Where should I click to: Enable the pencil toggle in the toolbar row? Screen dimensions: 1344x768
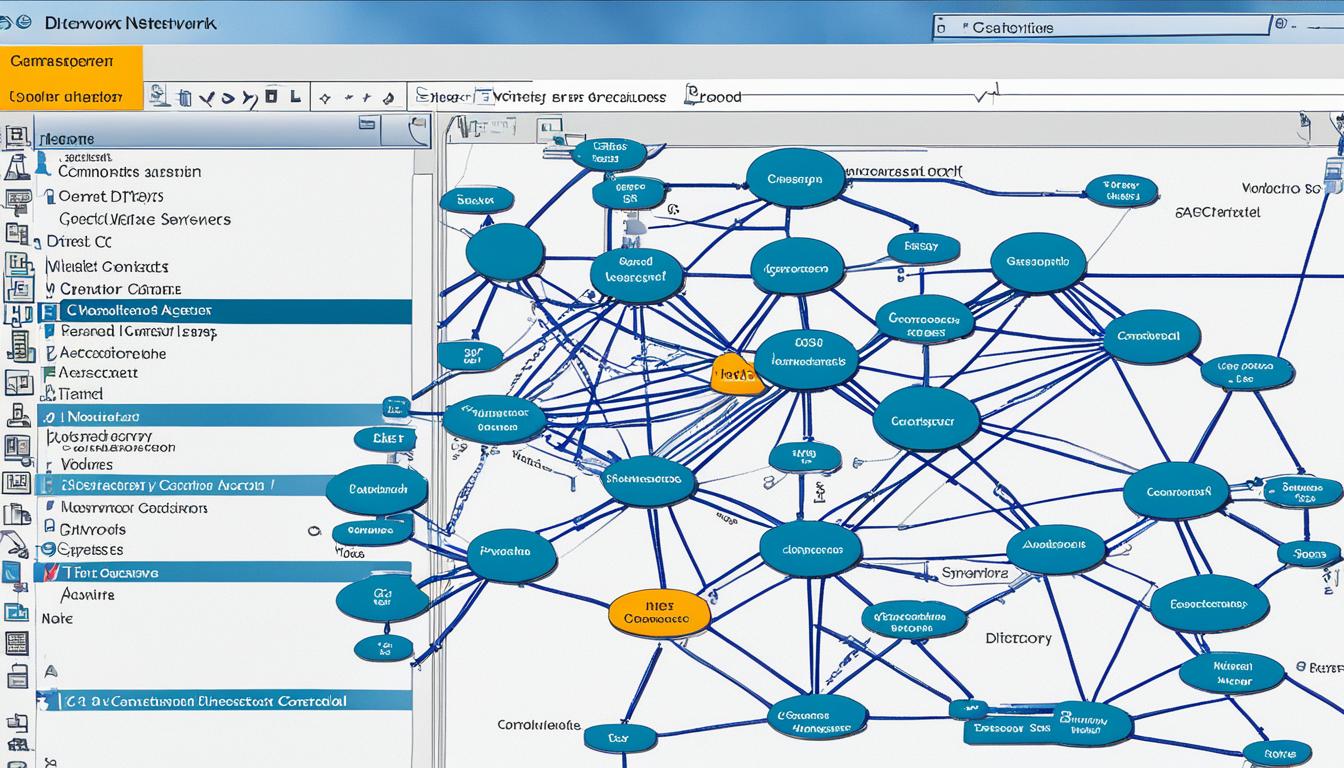click(x=389, y=99)
